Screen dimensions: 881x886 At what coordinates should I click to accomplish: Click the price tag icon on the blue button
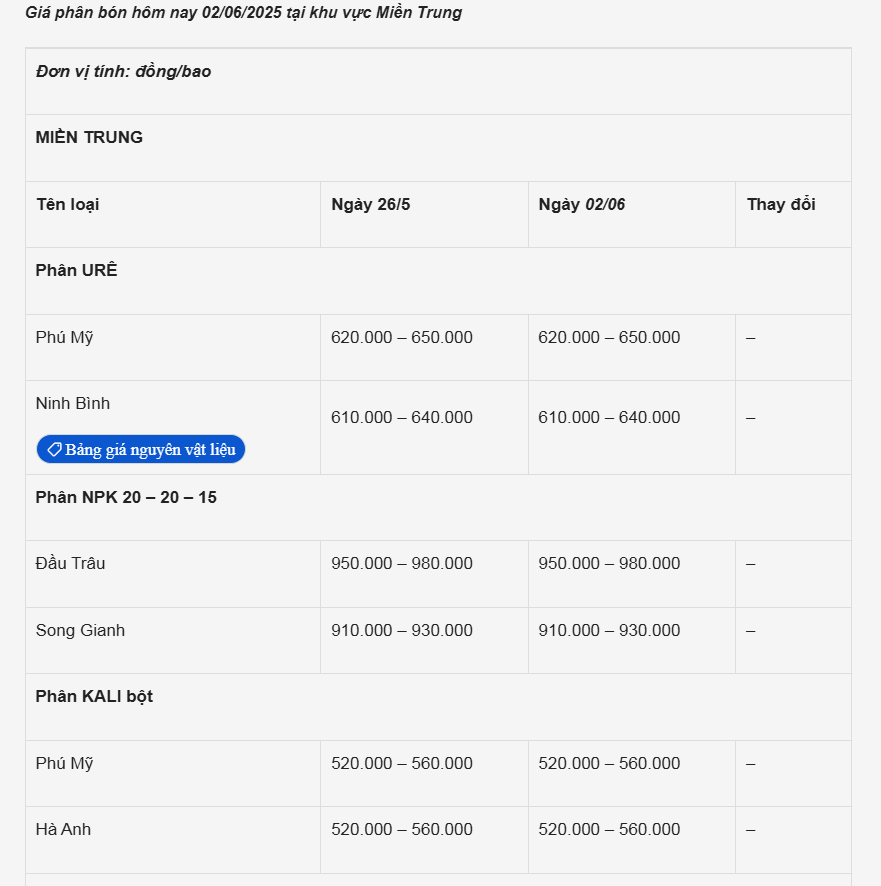point(54,449)
